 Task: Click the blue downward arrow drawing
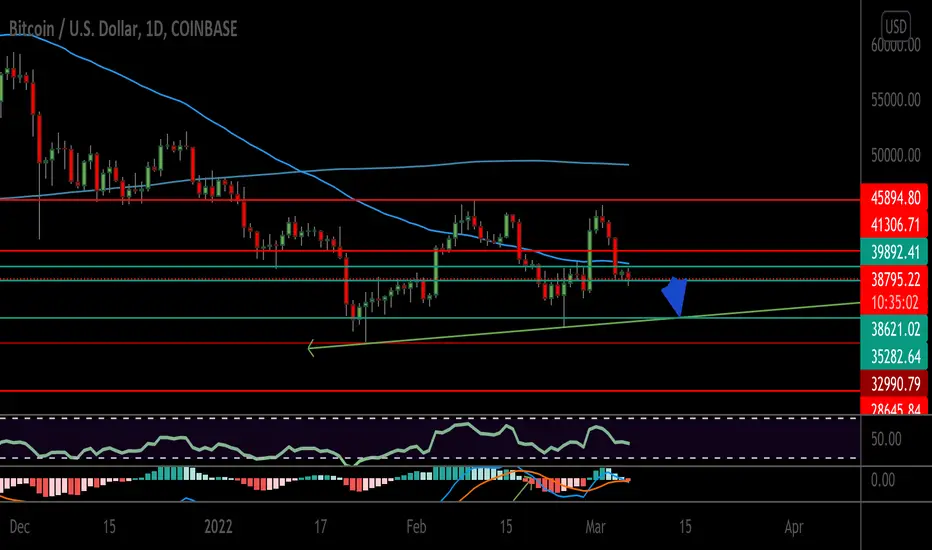coord(675,296)
